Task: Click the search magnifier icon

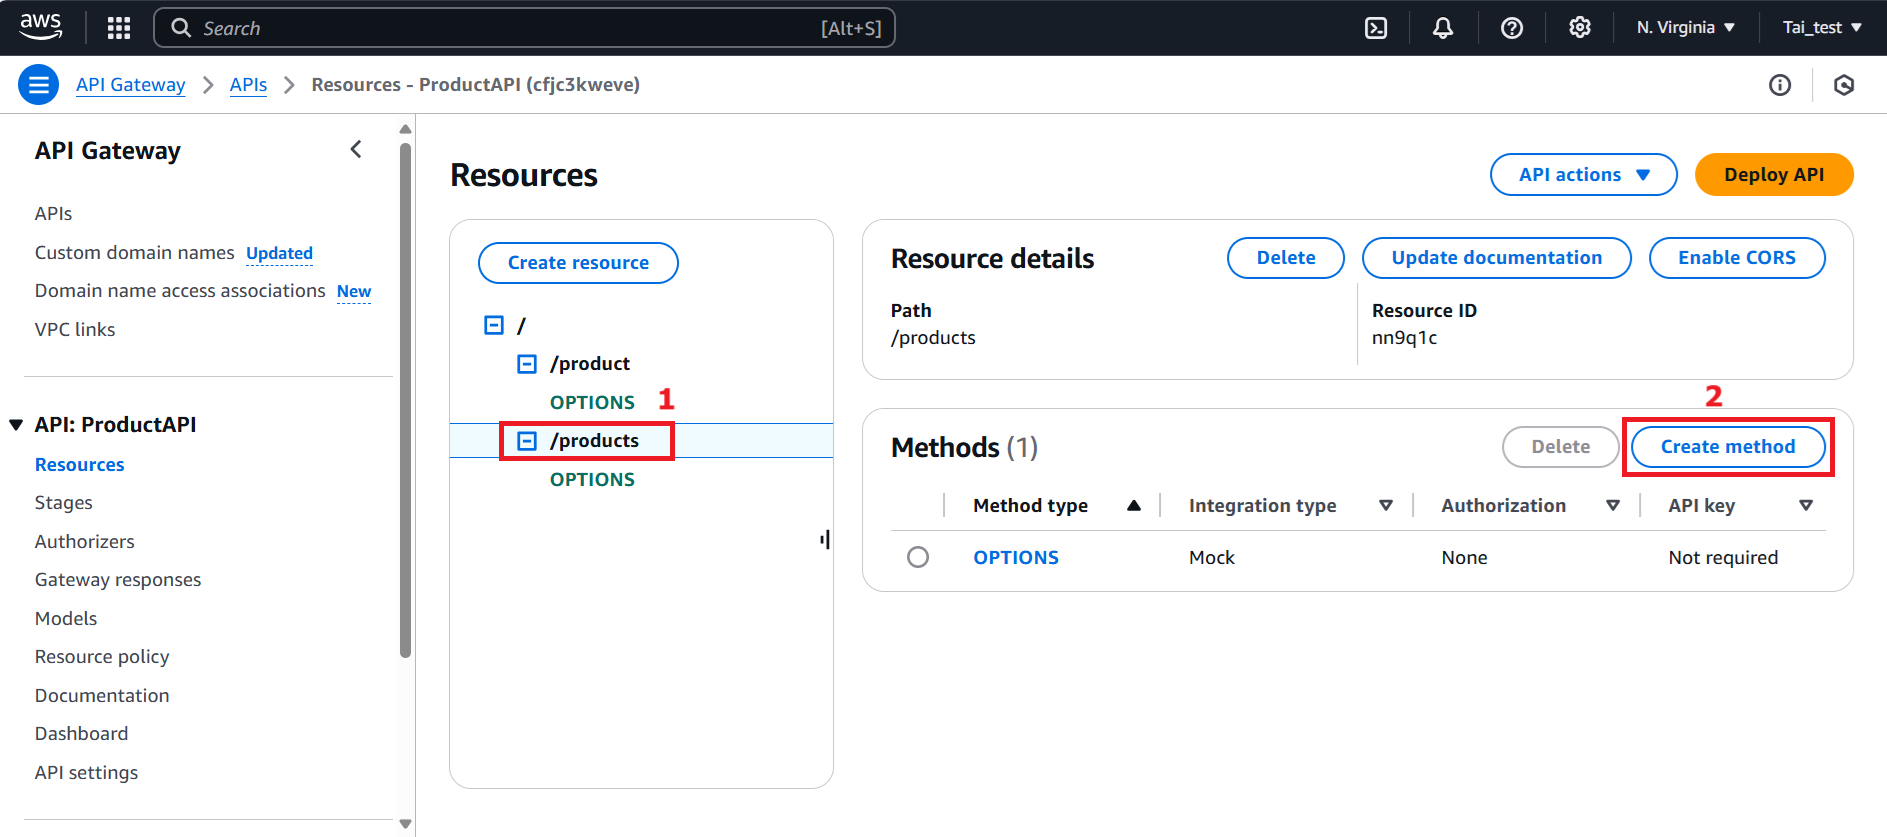Action: tap(181, 28)
